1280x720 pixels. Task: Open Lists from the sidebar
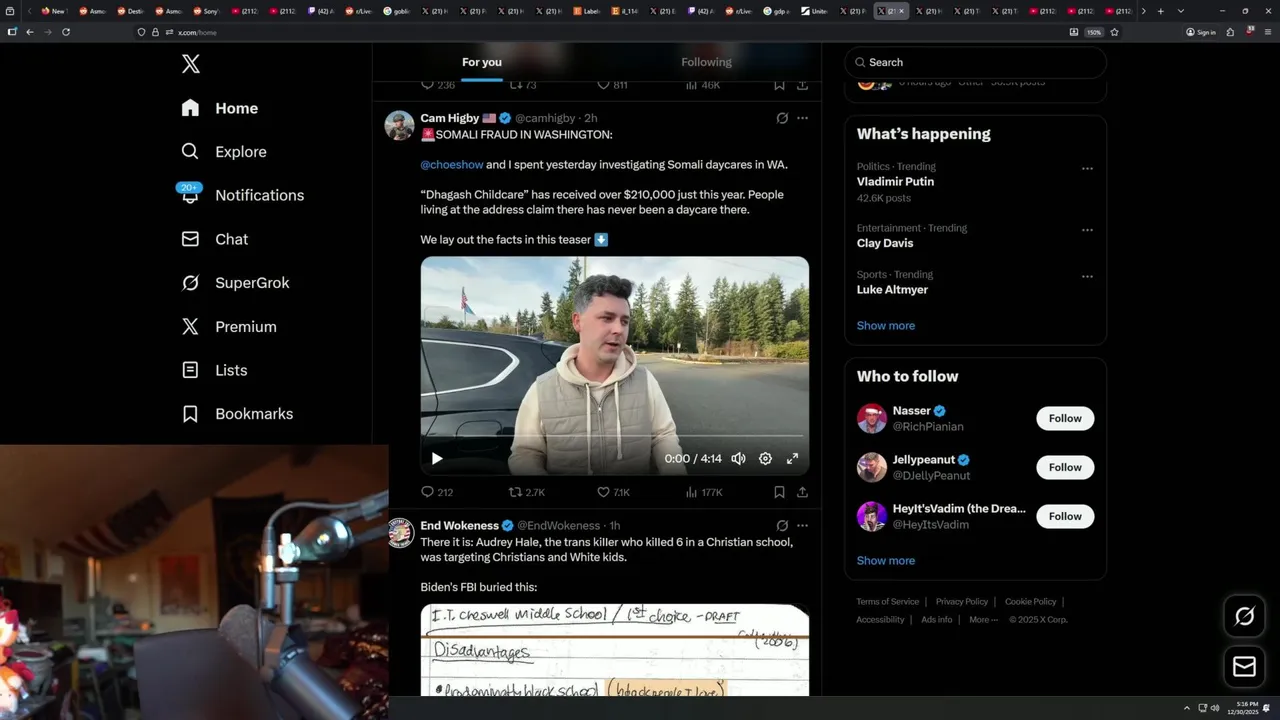tap(214, 370)
